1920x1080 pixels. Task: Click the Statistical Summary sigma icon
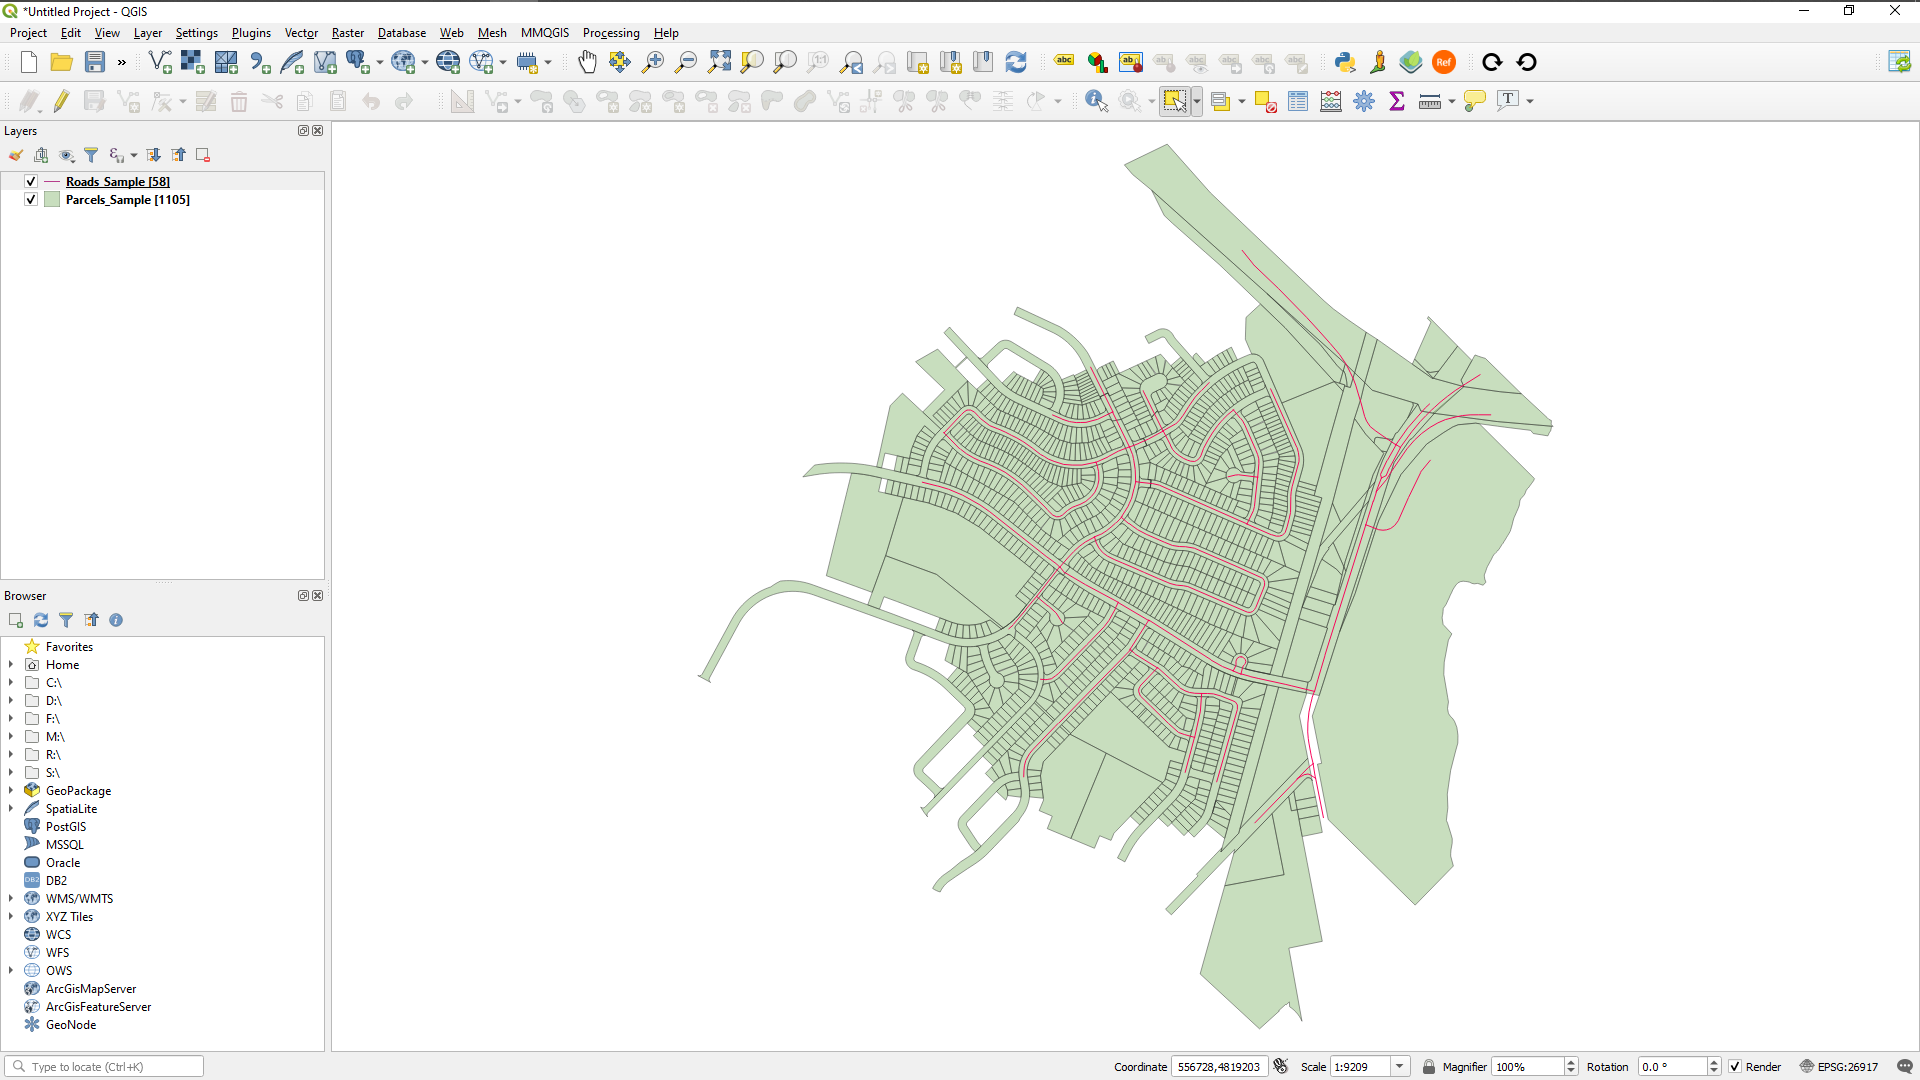coord(1397,101)
